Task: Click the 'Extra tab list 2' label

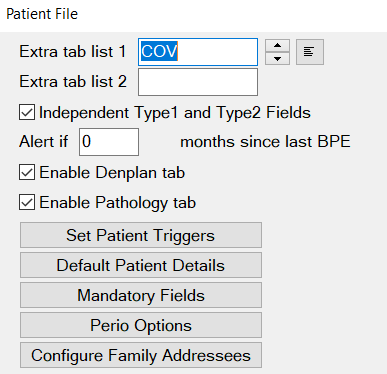Action: [73, 82]
